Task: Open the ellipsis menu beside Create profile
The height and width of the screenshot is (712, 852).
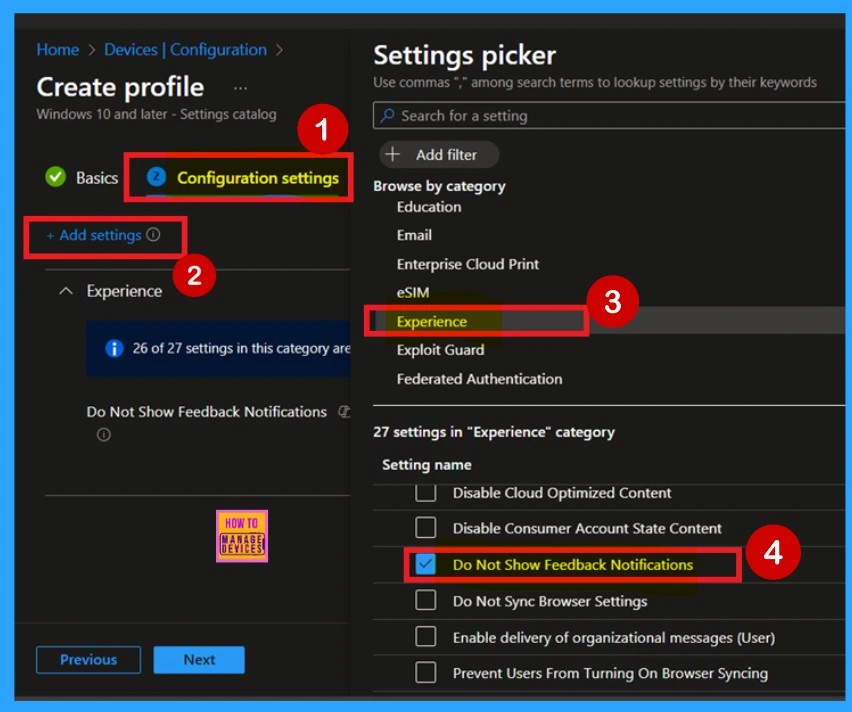Action: (240, 88)
